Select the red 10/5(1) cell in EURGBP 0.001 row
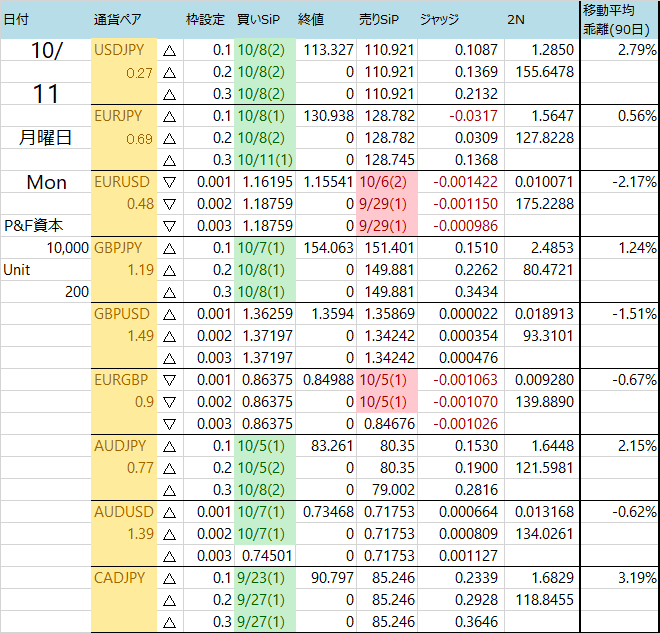This screenshot has height=633, width=660. [x=387, y=380]
